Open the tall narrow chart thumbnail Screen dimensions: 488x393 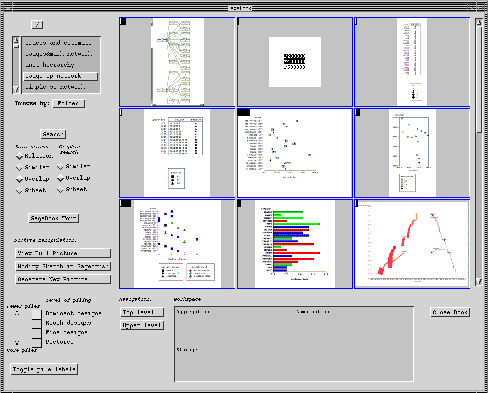coord(412,62)
